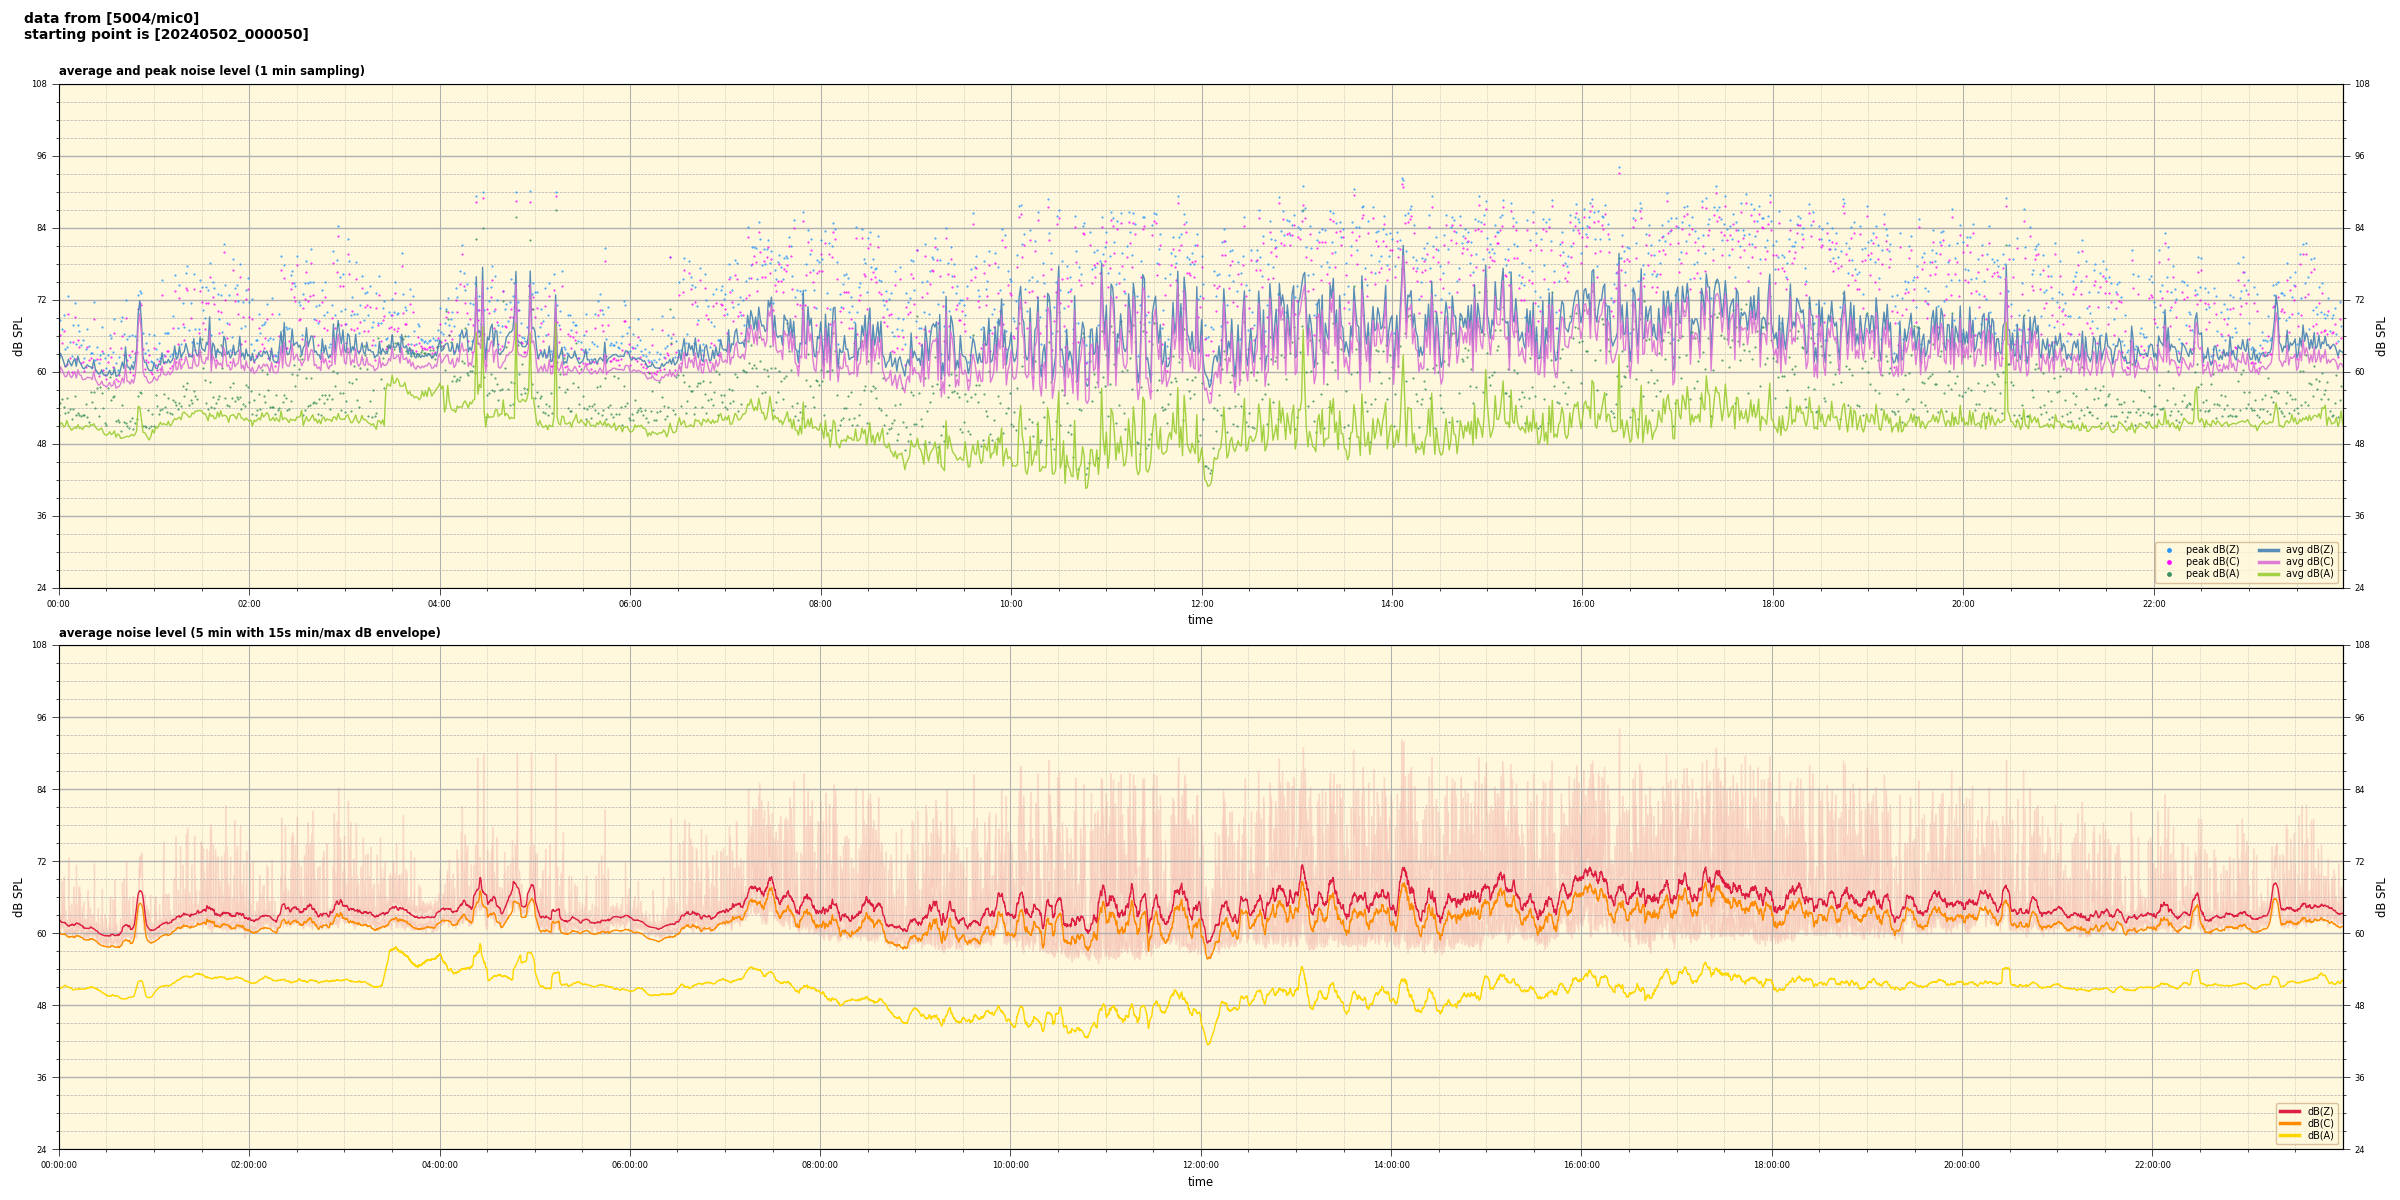Click the green peak dB(A) legend marker

point(2169,574)
